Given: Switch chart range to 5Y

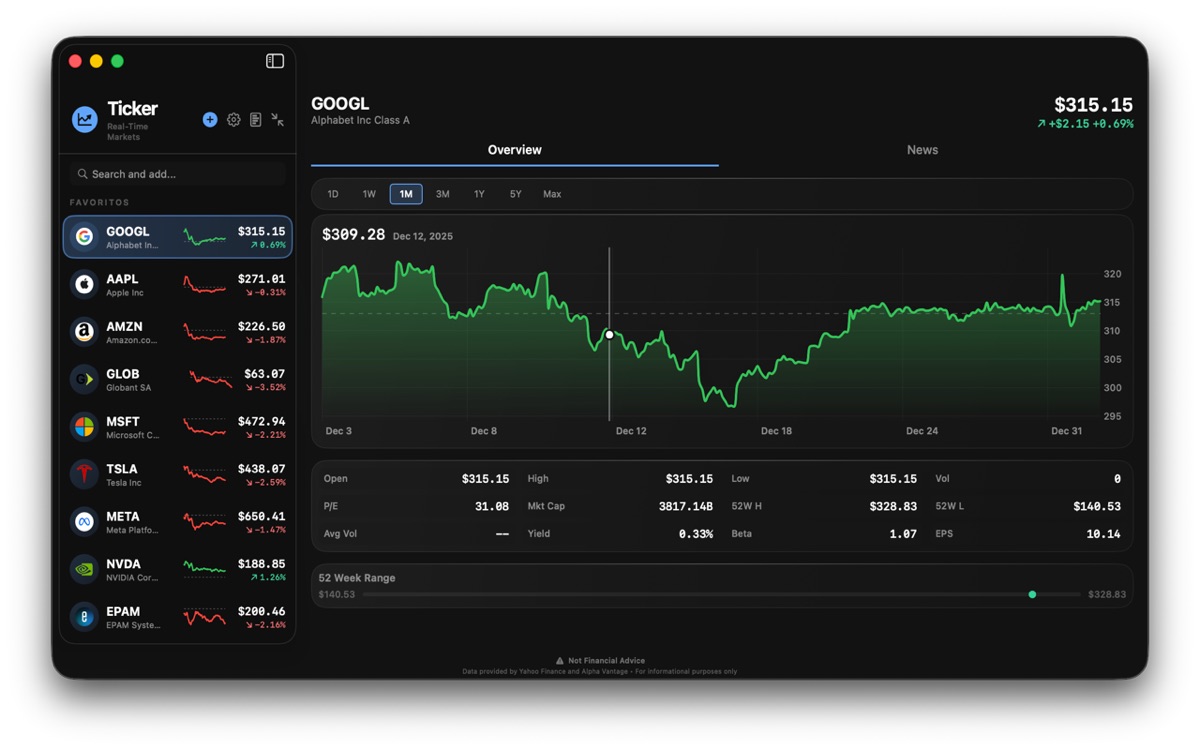Looking at the screenshot, I should (515, 194).
